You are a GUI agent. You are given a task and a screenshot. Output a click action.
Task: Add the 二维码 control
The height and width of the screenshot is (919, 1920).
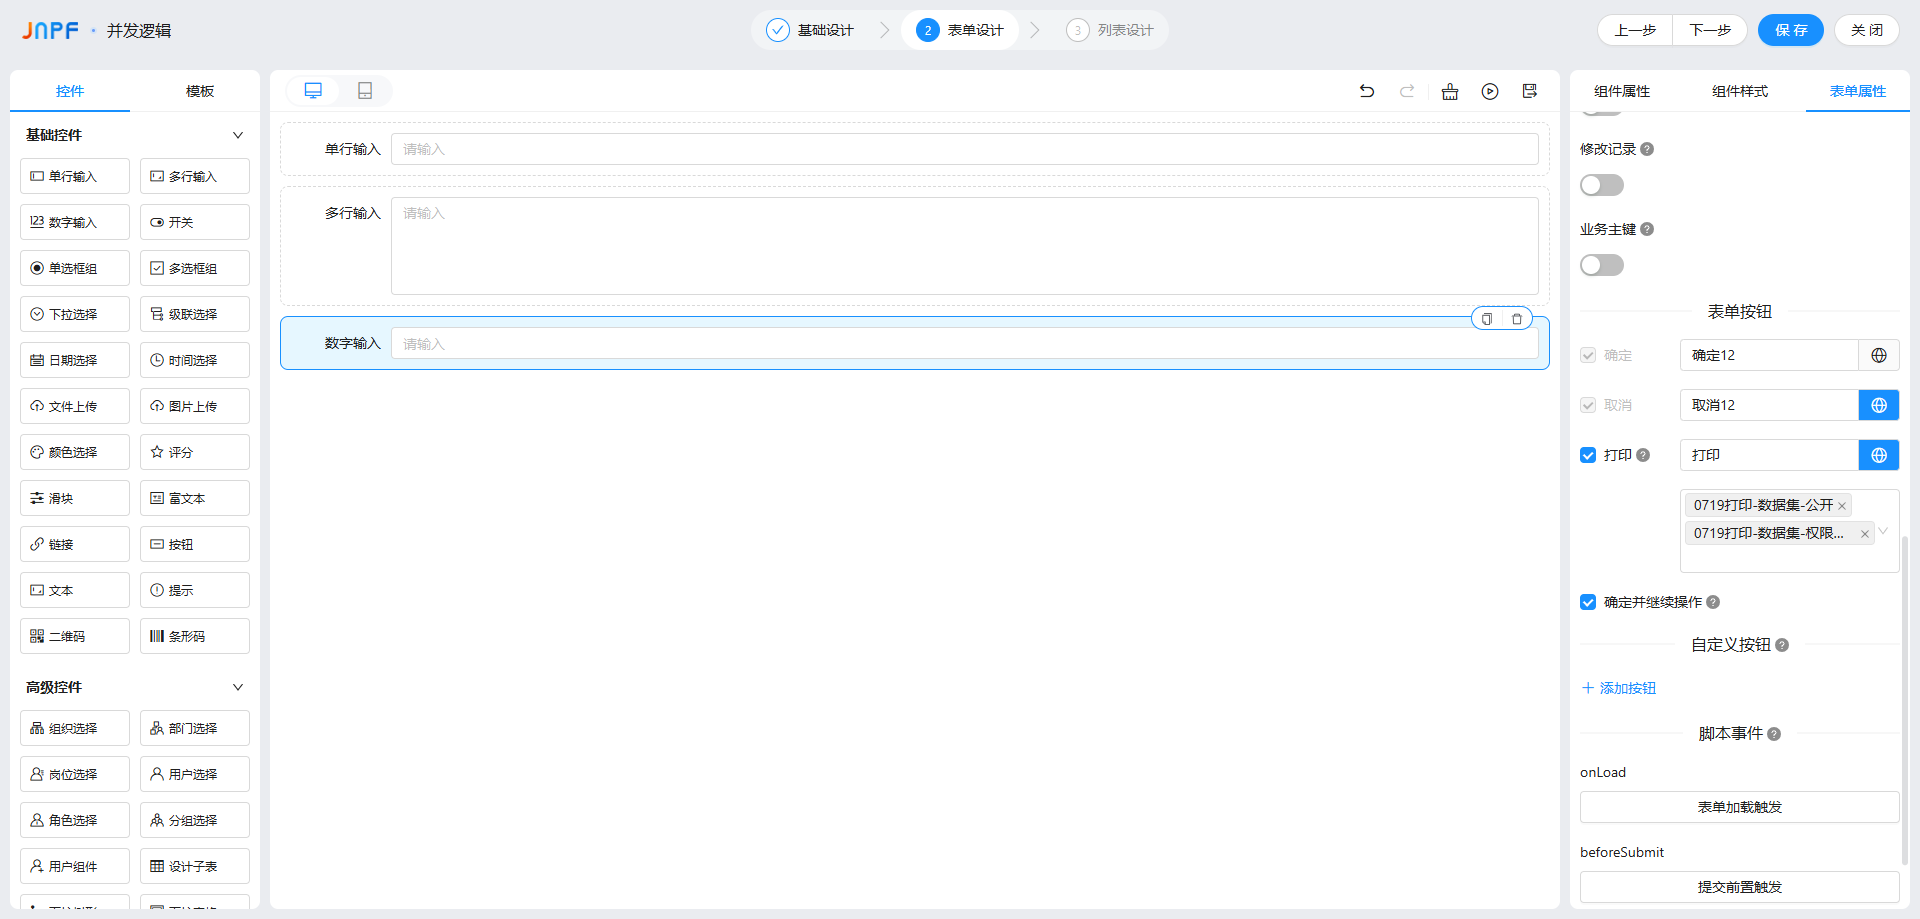pyautogui.click(x=75, y=636)
